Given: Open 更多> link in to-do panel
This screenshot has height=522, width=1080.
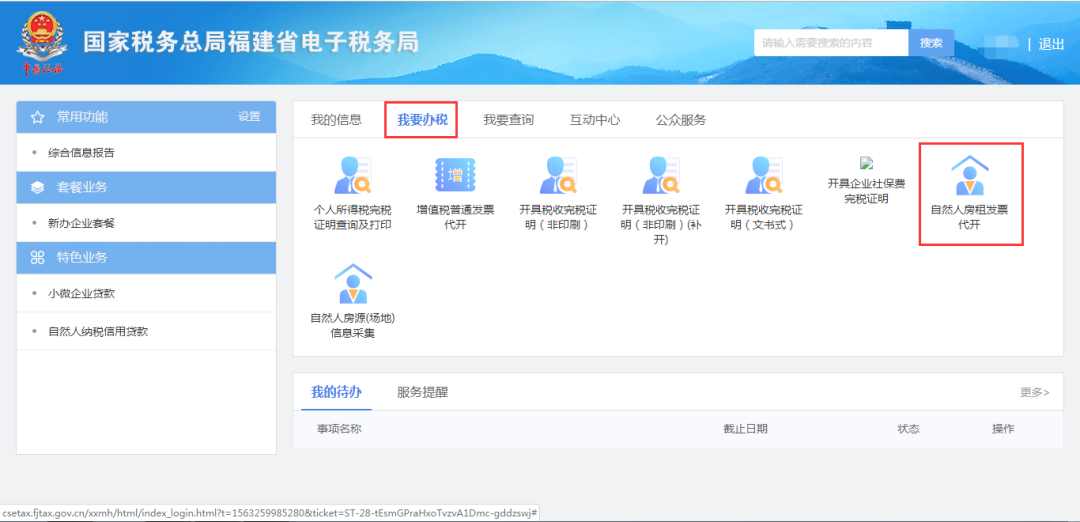Looking at the screenshot, I should 1035,393.
